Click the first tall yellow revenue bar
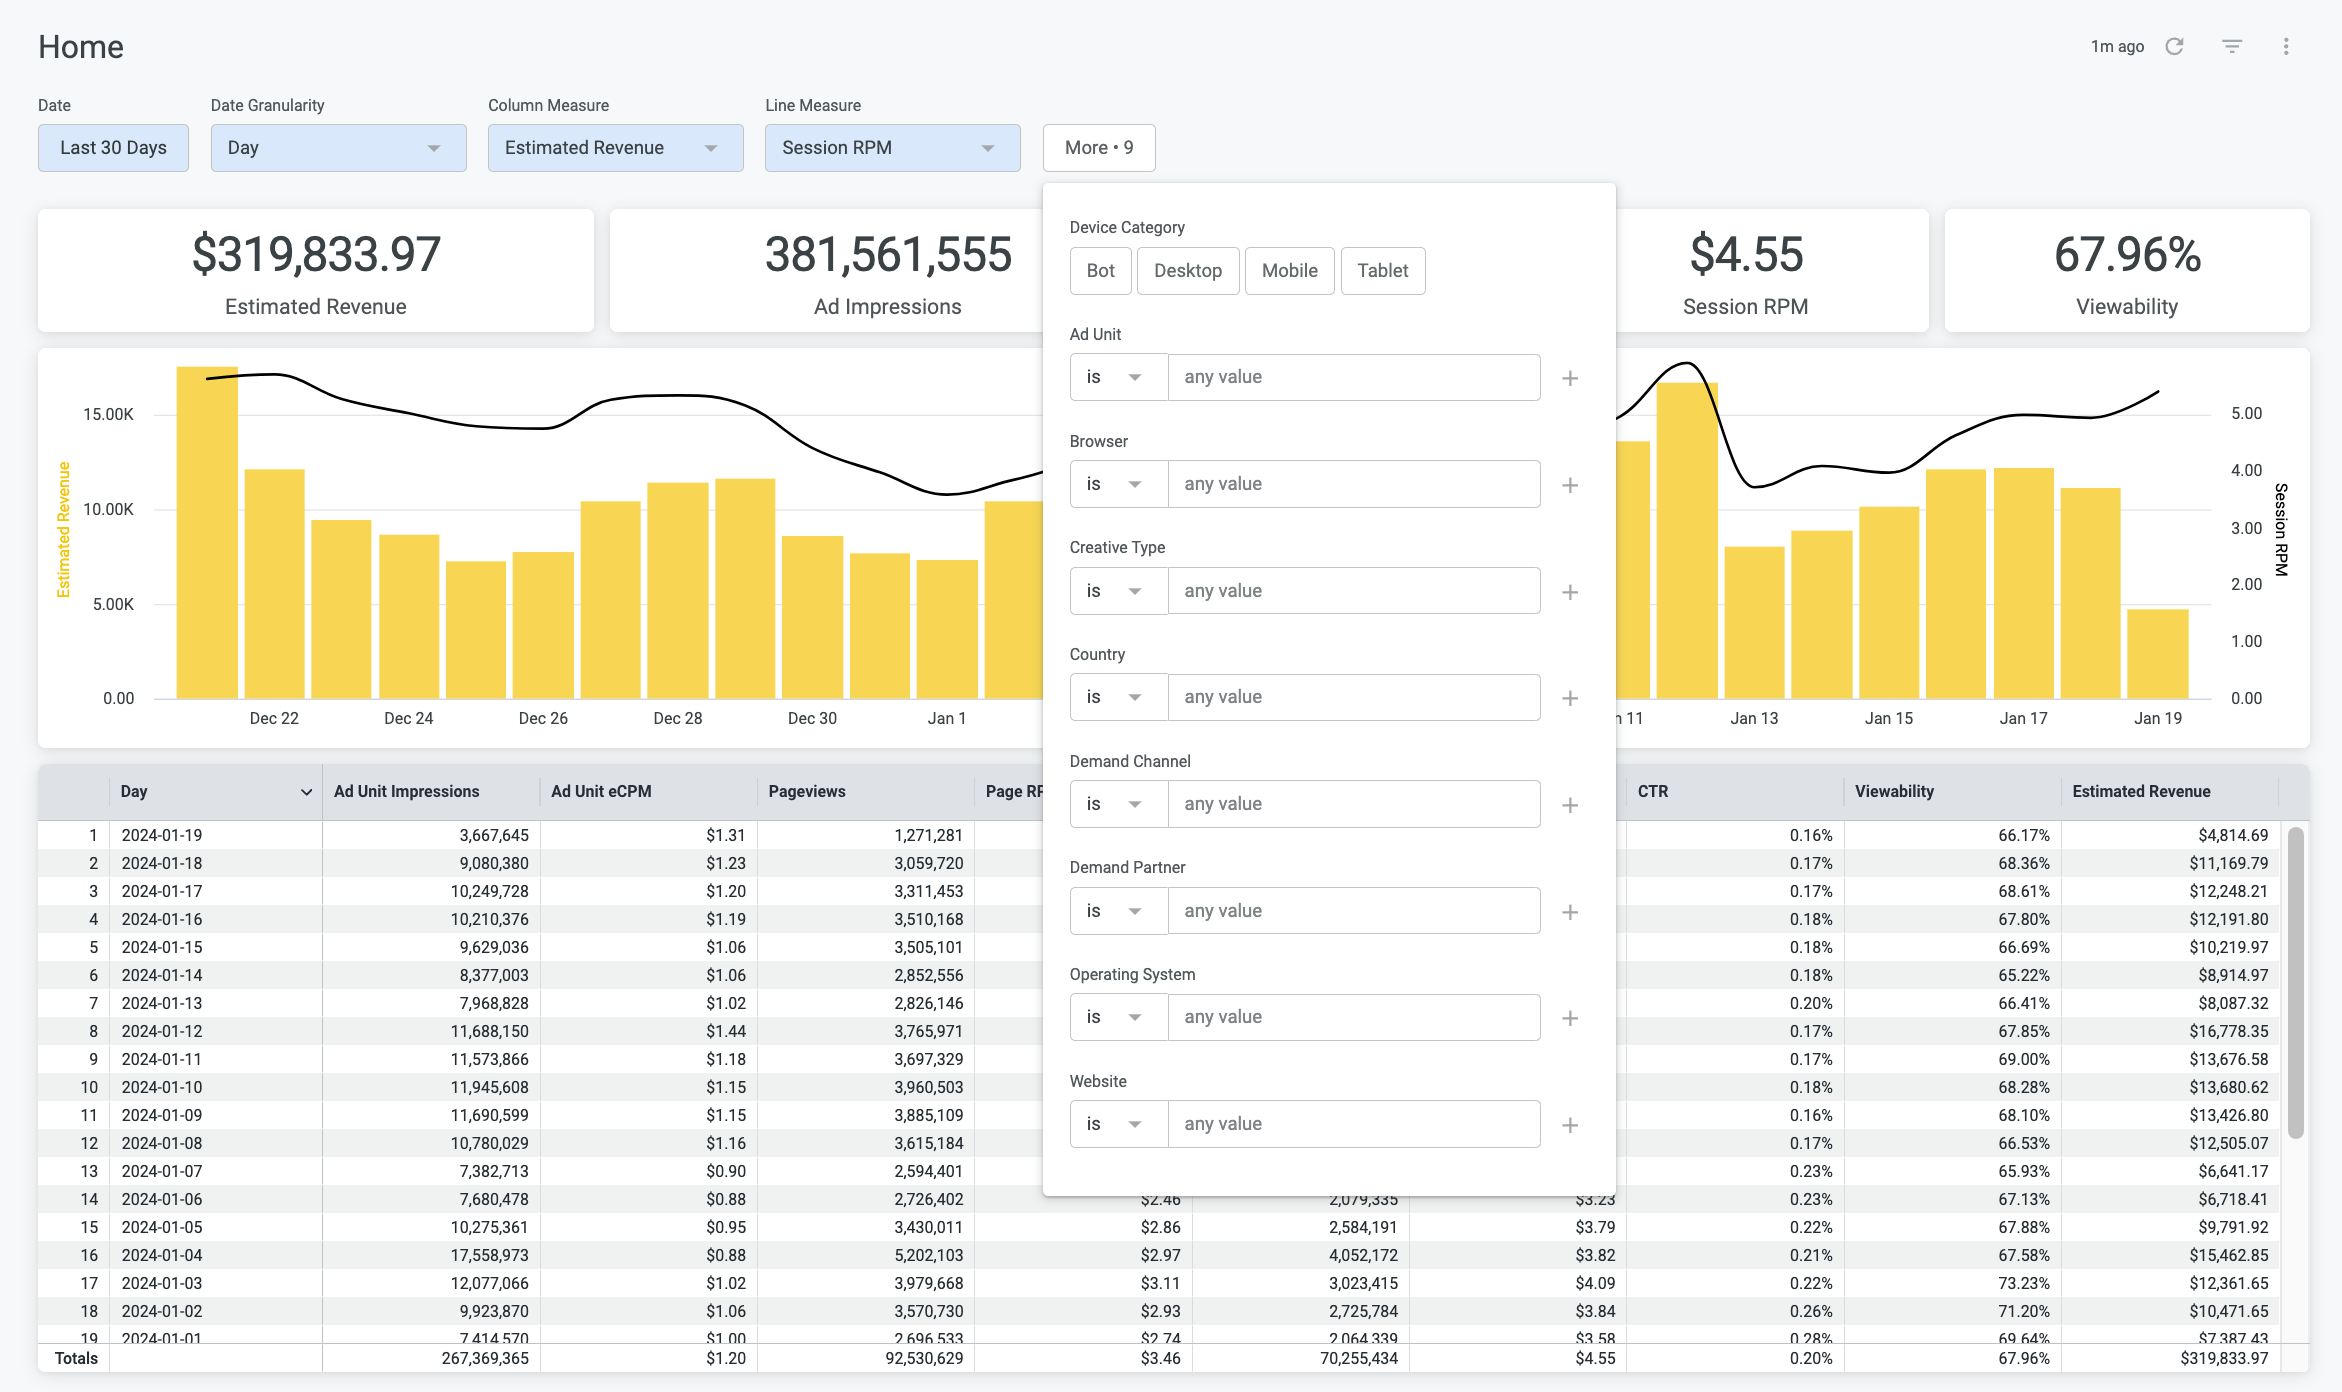Screen dimensions: 2342x1392 [207, 533]
